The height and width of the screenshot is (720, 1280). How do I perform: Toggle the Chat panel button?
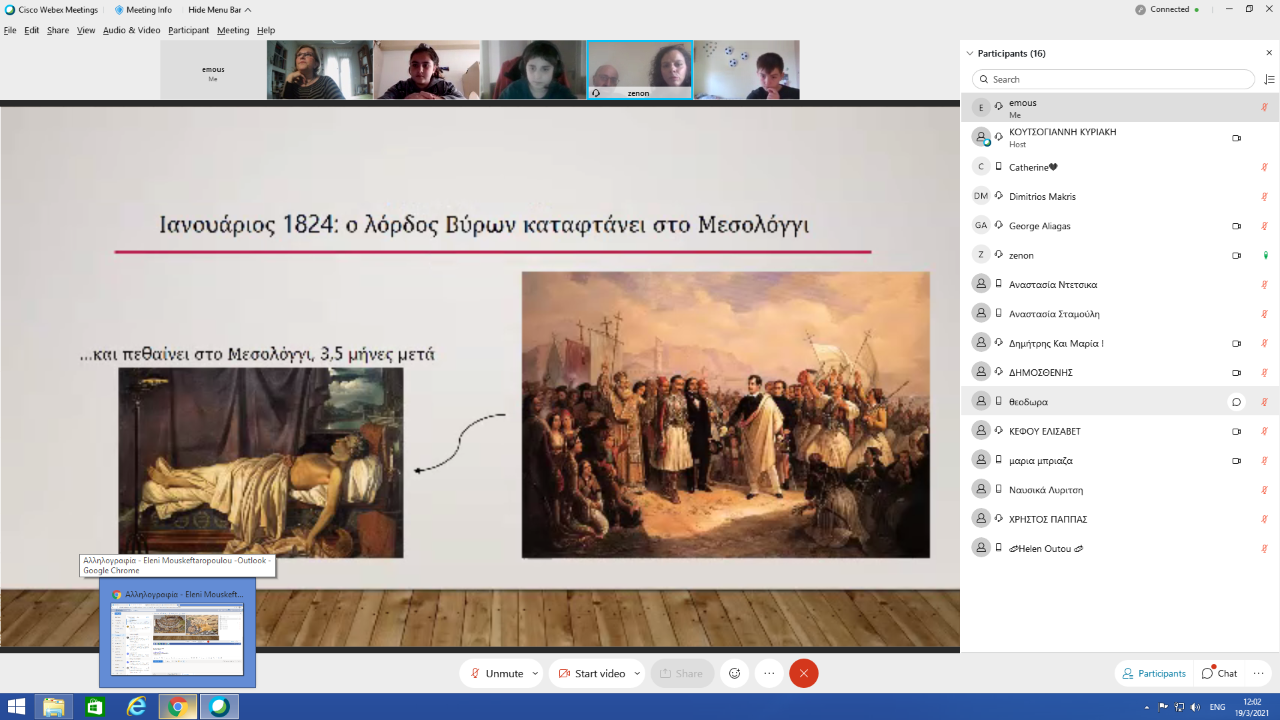pos(1219,673)
